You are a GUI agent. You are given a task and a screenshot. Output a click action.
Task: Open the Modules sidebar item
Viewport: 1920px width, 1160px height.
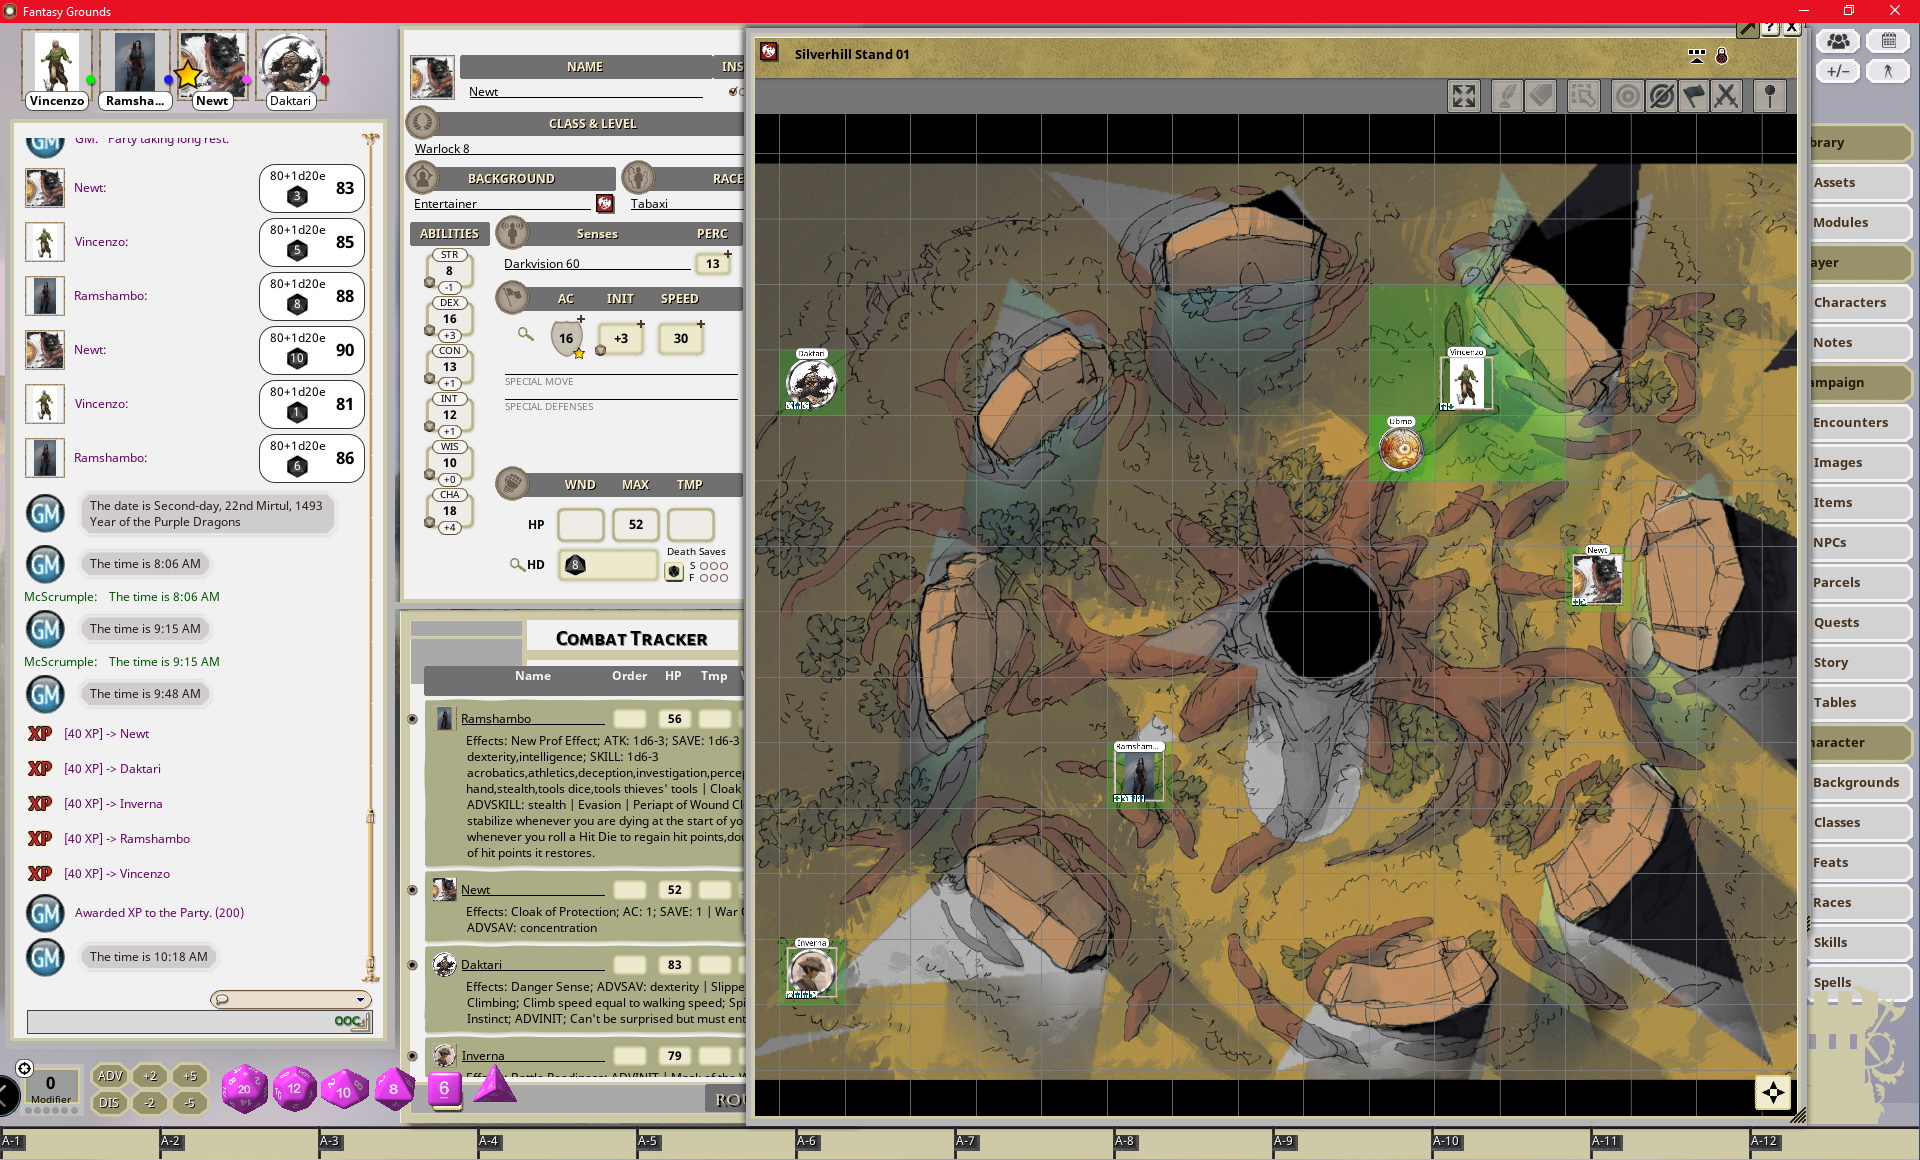click(x=1859, y=222)
